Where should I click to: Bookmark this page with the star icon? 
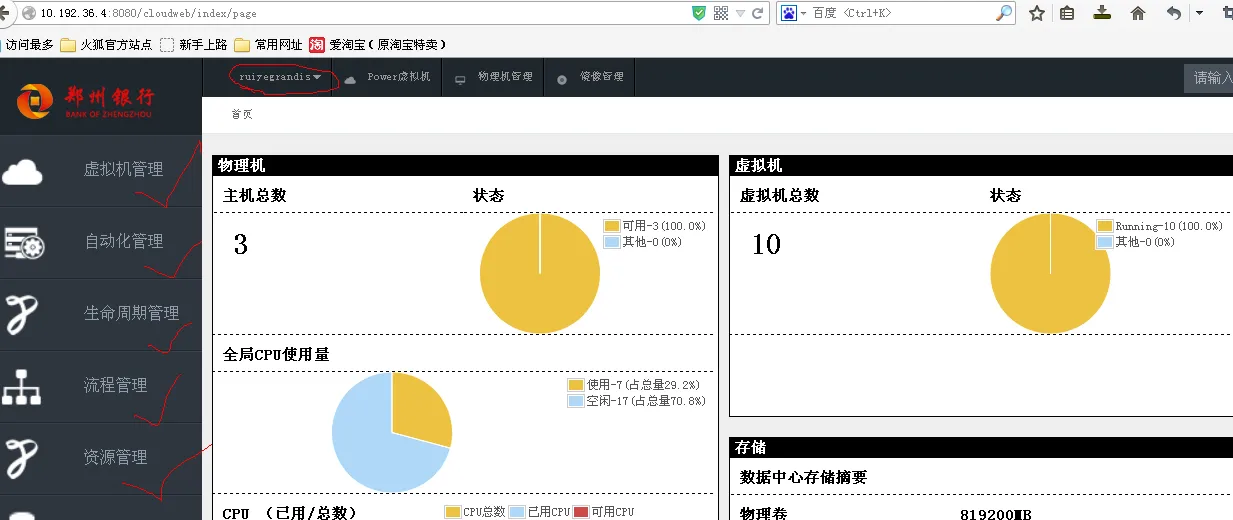(1037, 13)
